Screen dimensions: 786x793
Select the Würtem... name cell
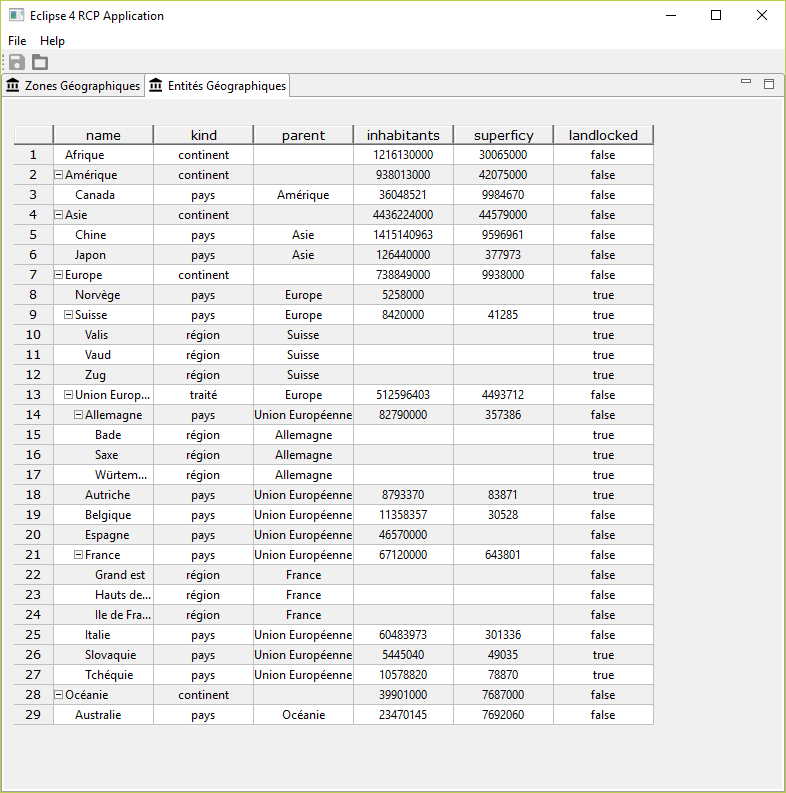(x=103, y=474)
